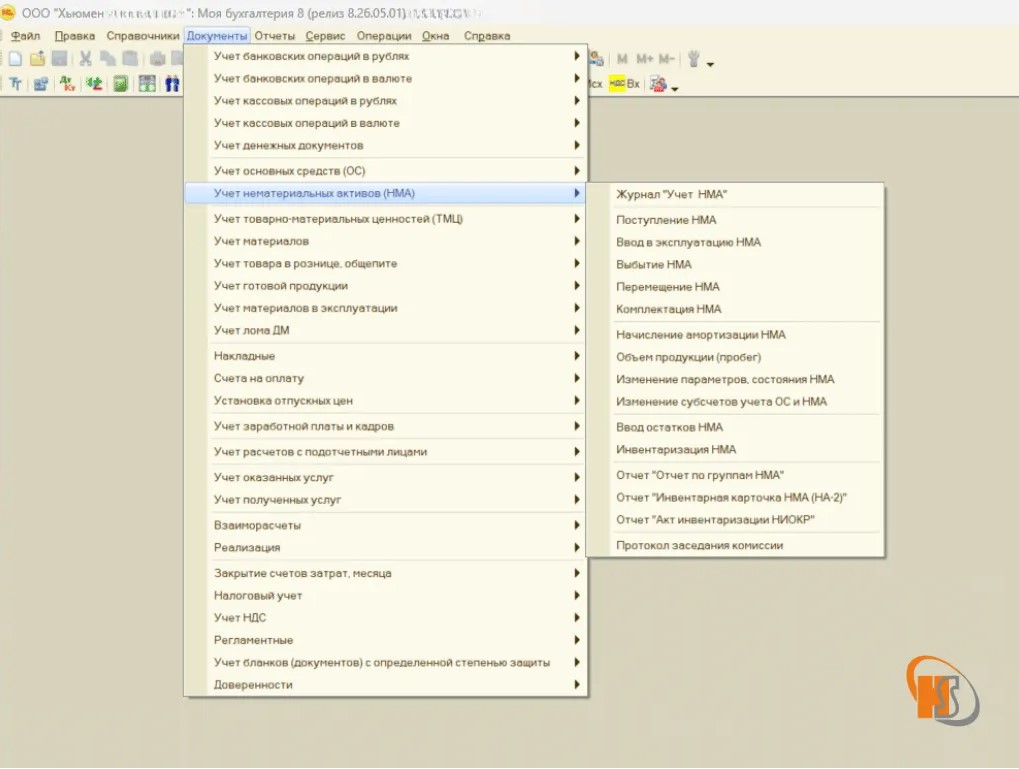Expand Учет банковских операций в рублях submenu
The height and width of the screenshot is (769, 1019).
click(x=386, y=56)
